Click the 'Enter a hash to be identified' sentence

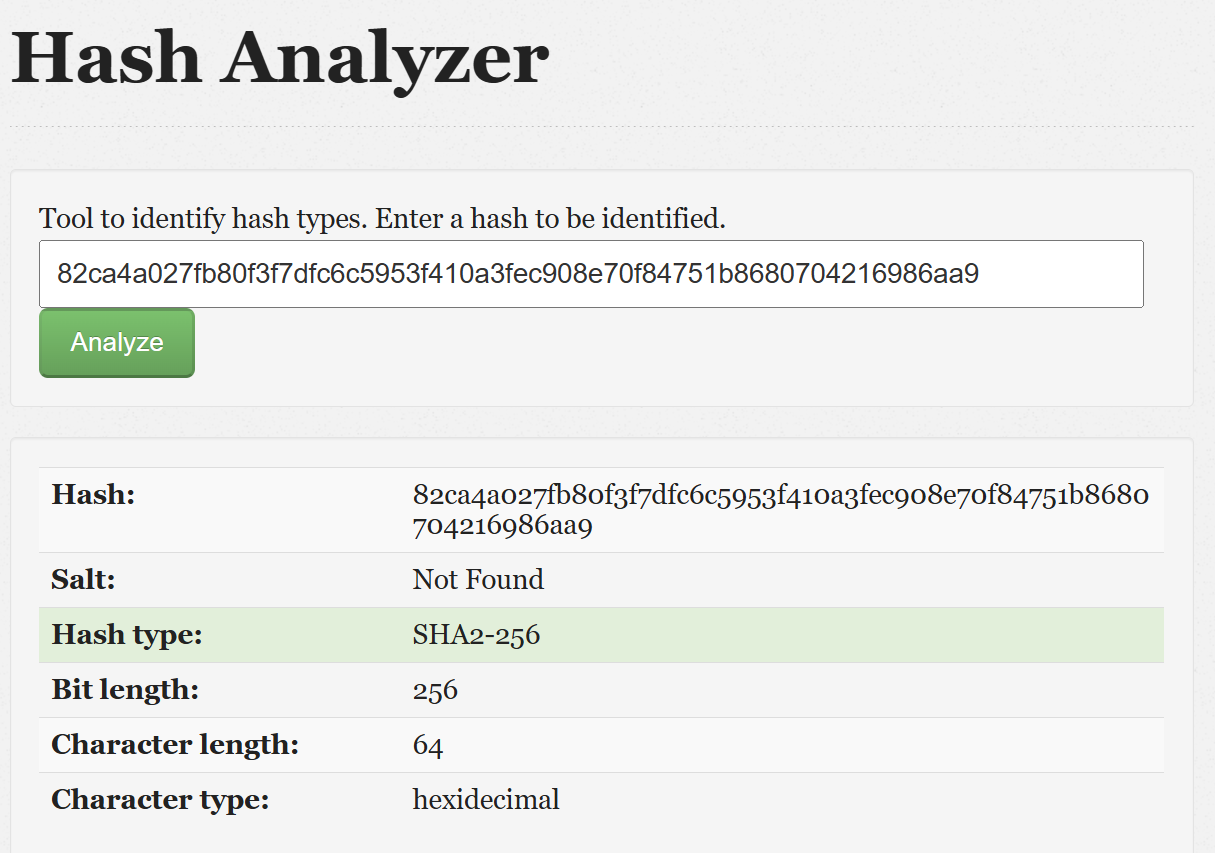click(x=551, y=218)
